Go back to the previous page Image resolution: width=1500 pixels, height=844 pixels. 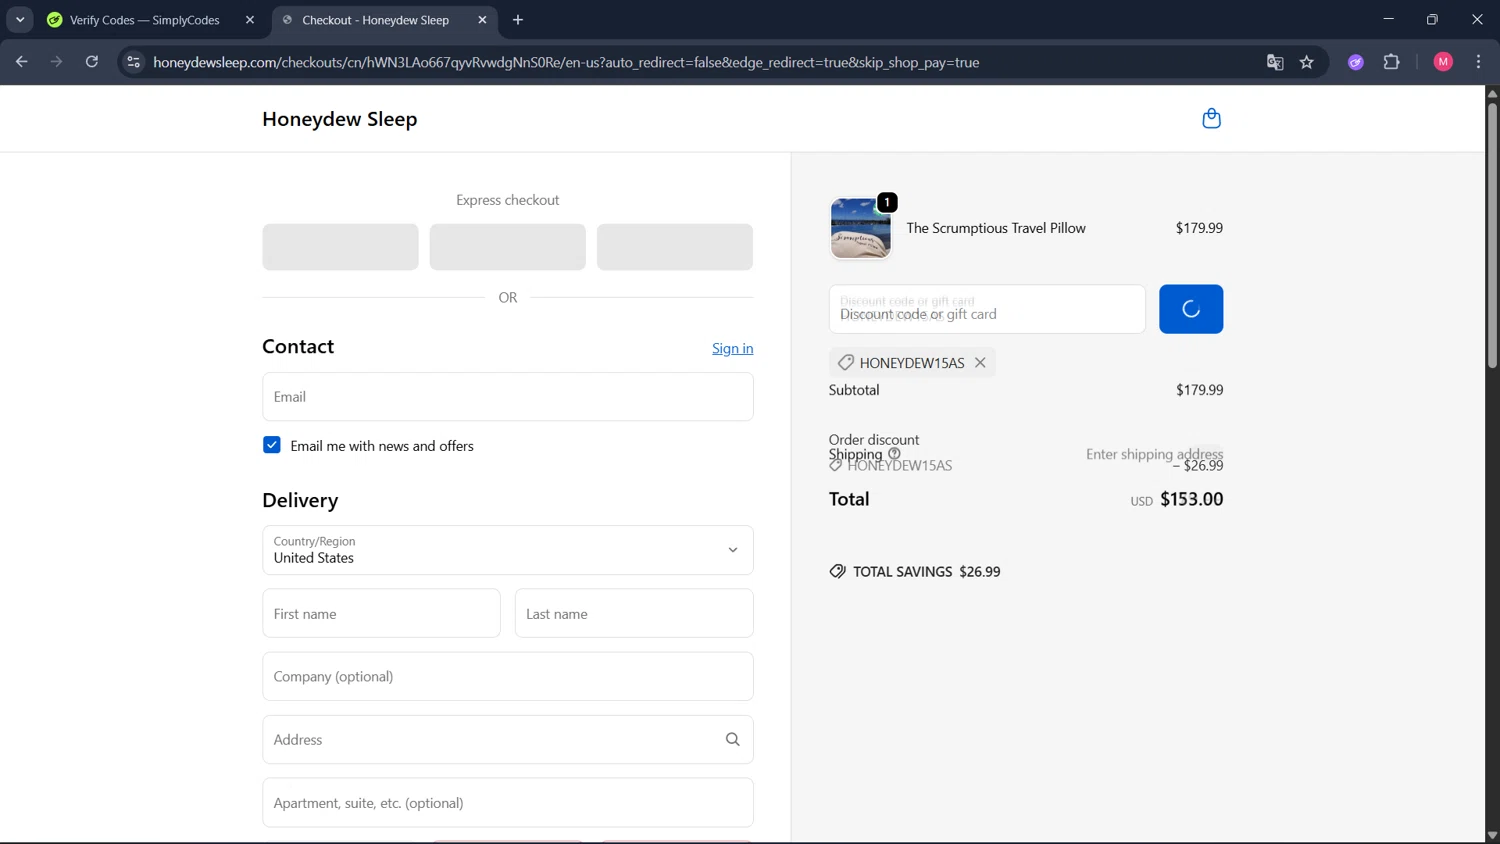pos(21,62)
